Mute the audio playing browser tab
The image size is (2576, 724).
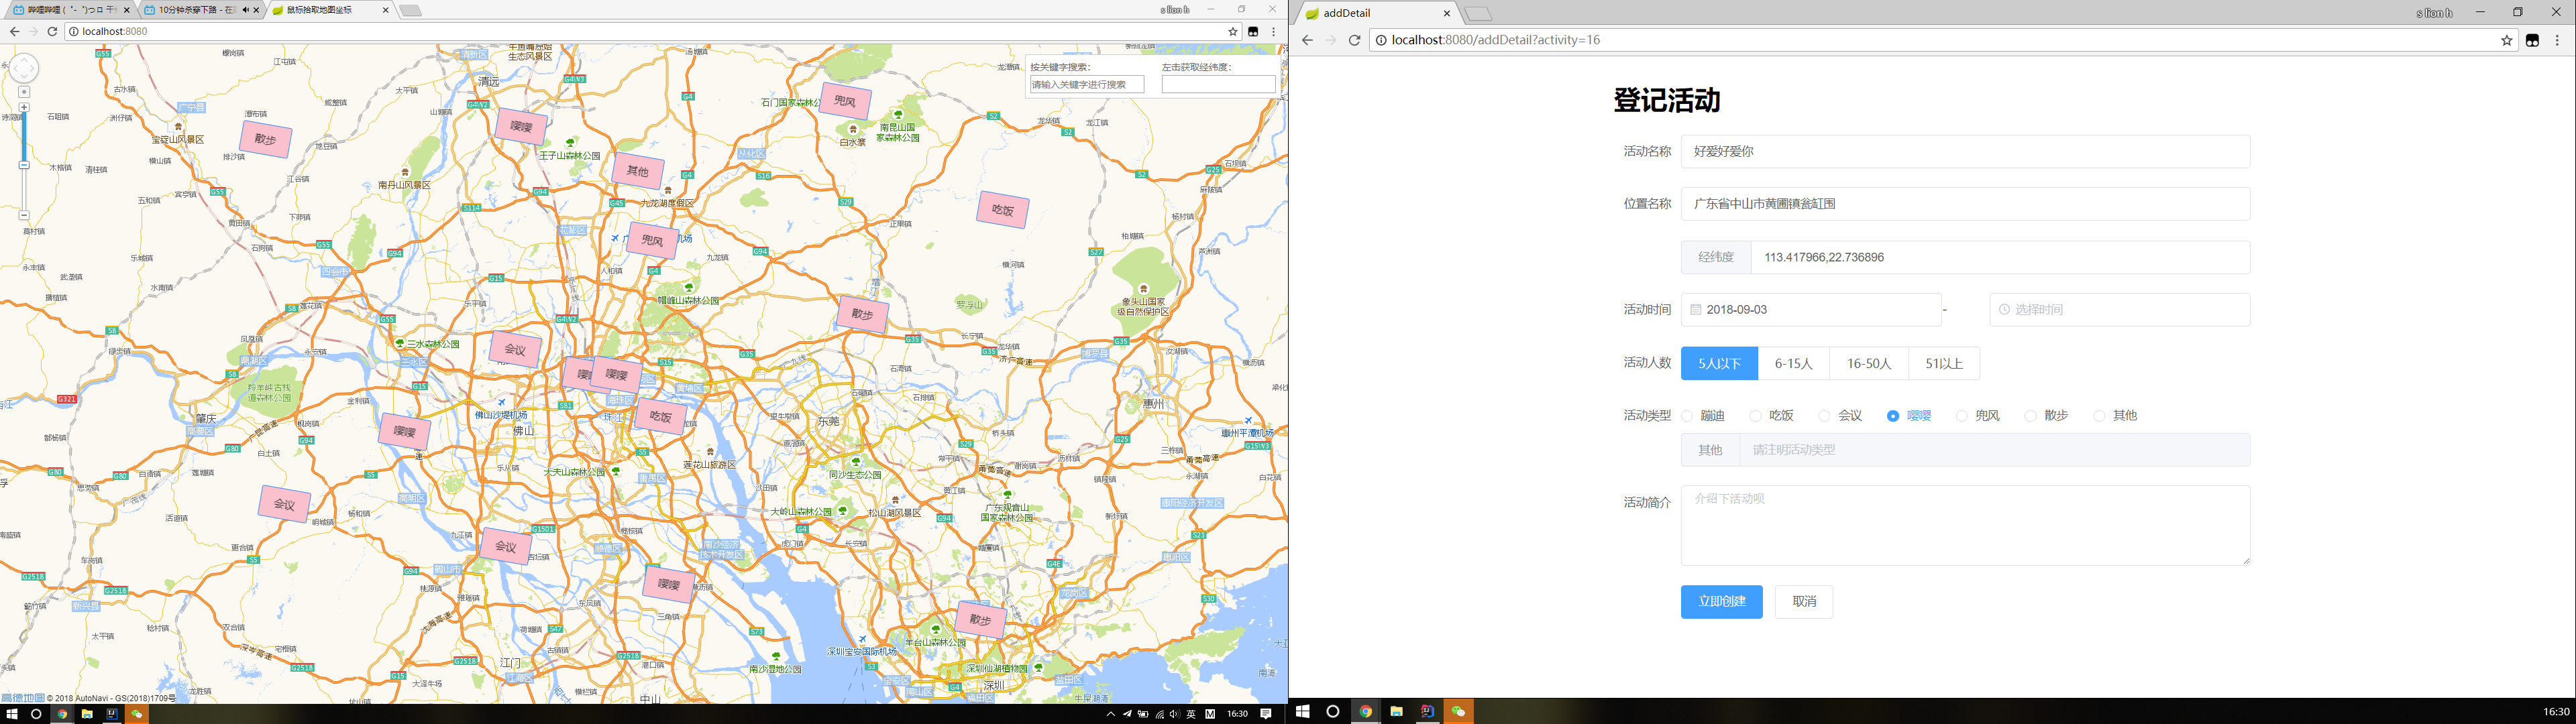point(245,10)
